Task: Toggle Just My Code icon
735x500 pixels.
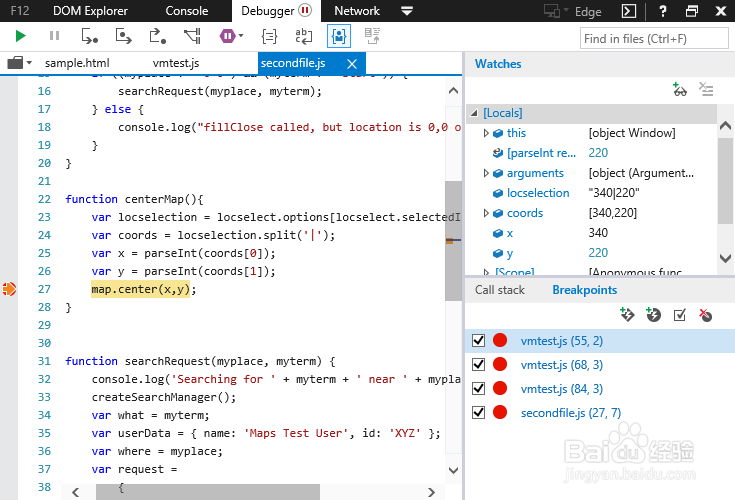Action: (x=338, y=36)
